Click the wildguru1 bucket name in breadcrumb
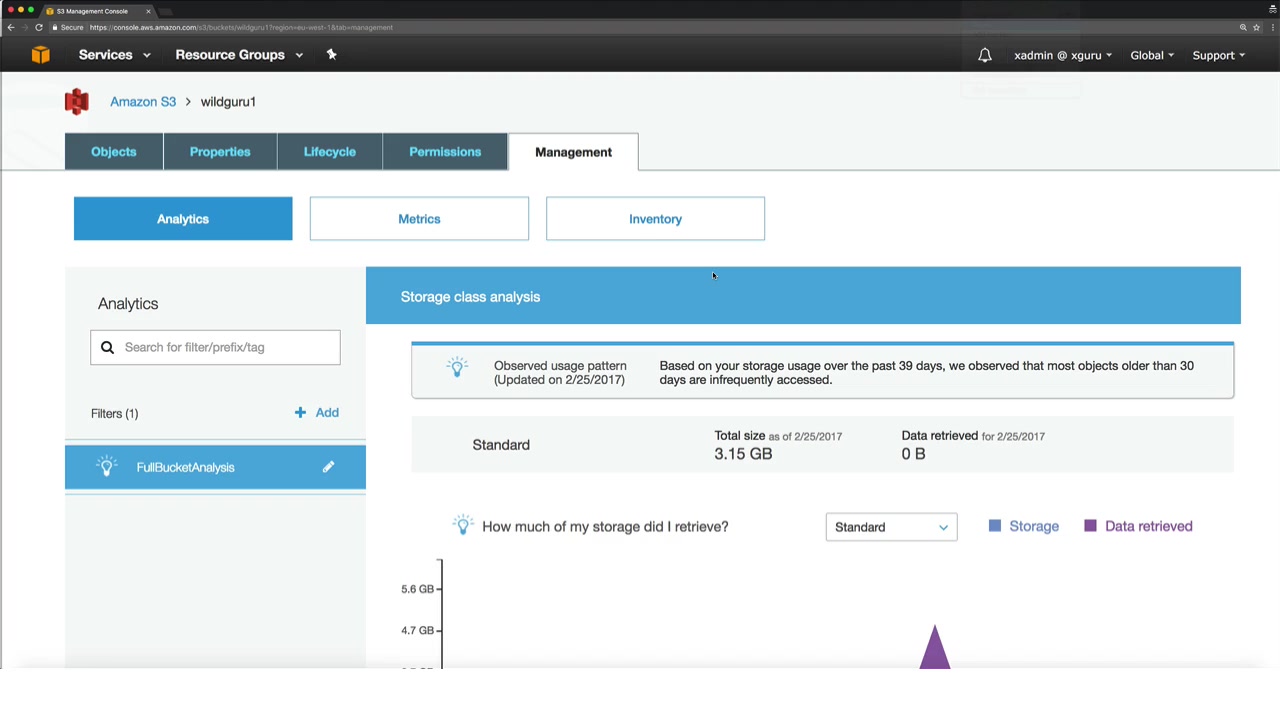Screen dimensions: 1280x720 pos(228,102)
